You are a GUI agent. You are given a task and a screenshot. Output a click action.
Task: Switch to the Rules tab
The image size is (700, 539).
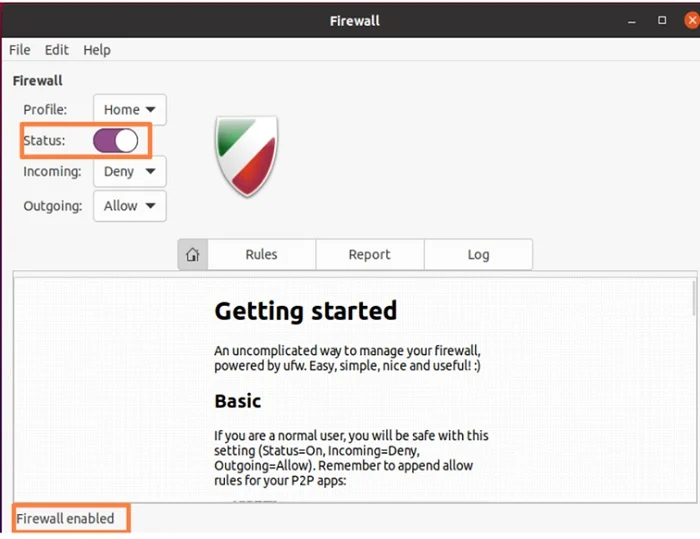(262, 255)
